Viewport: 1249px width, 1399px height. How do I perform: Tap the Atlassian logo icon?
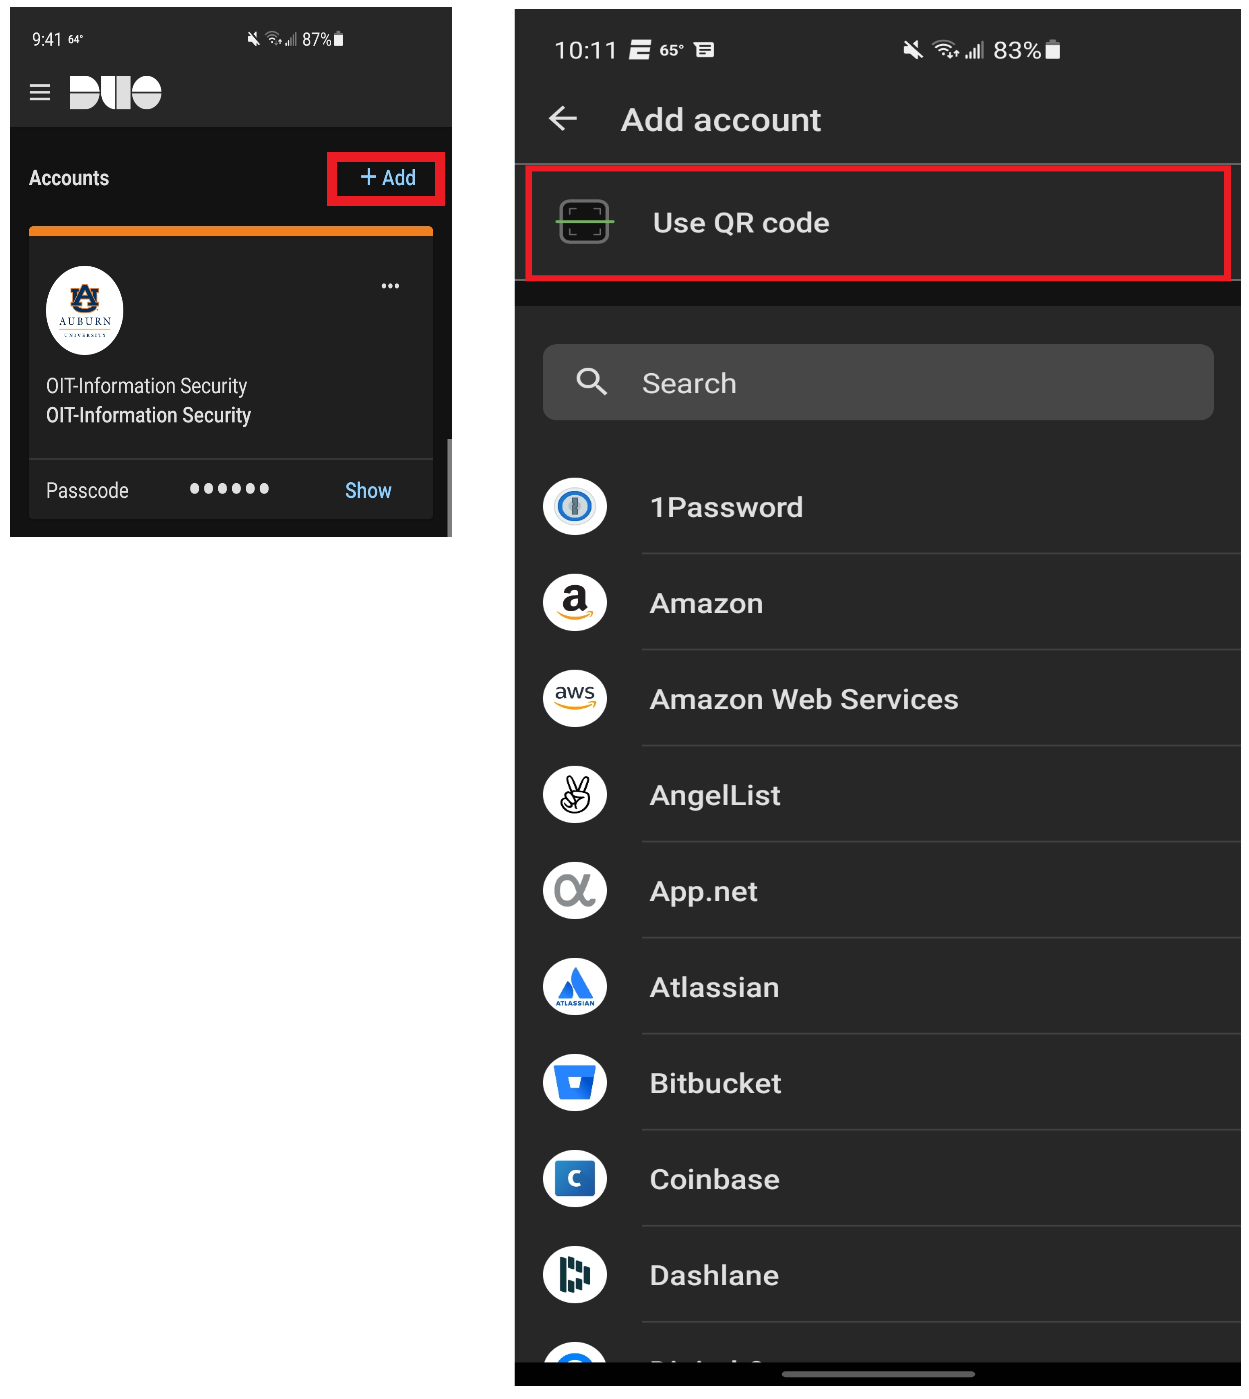coord(575,987)
